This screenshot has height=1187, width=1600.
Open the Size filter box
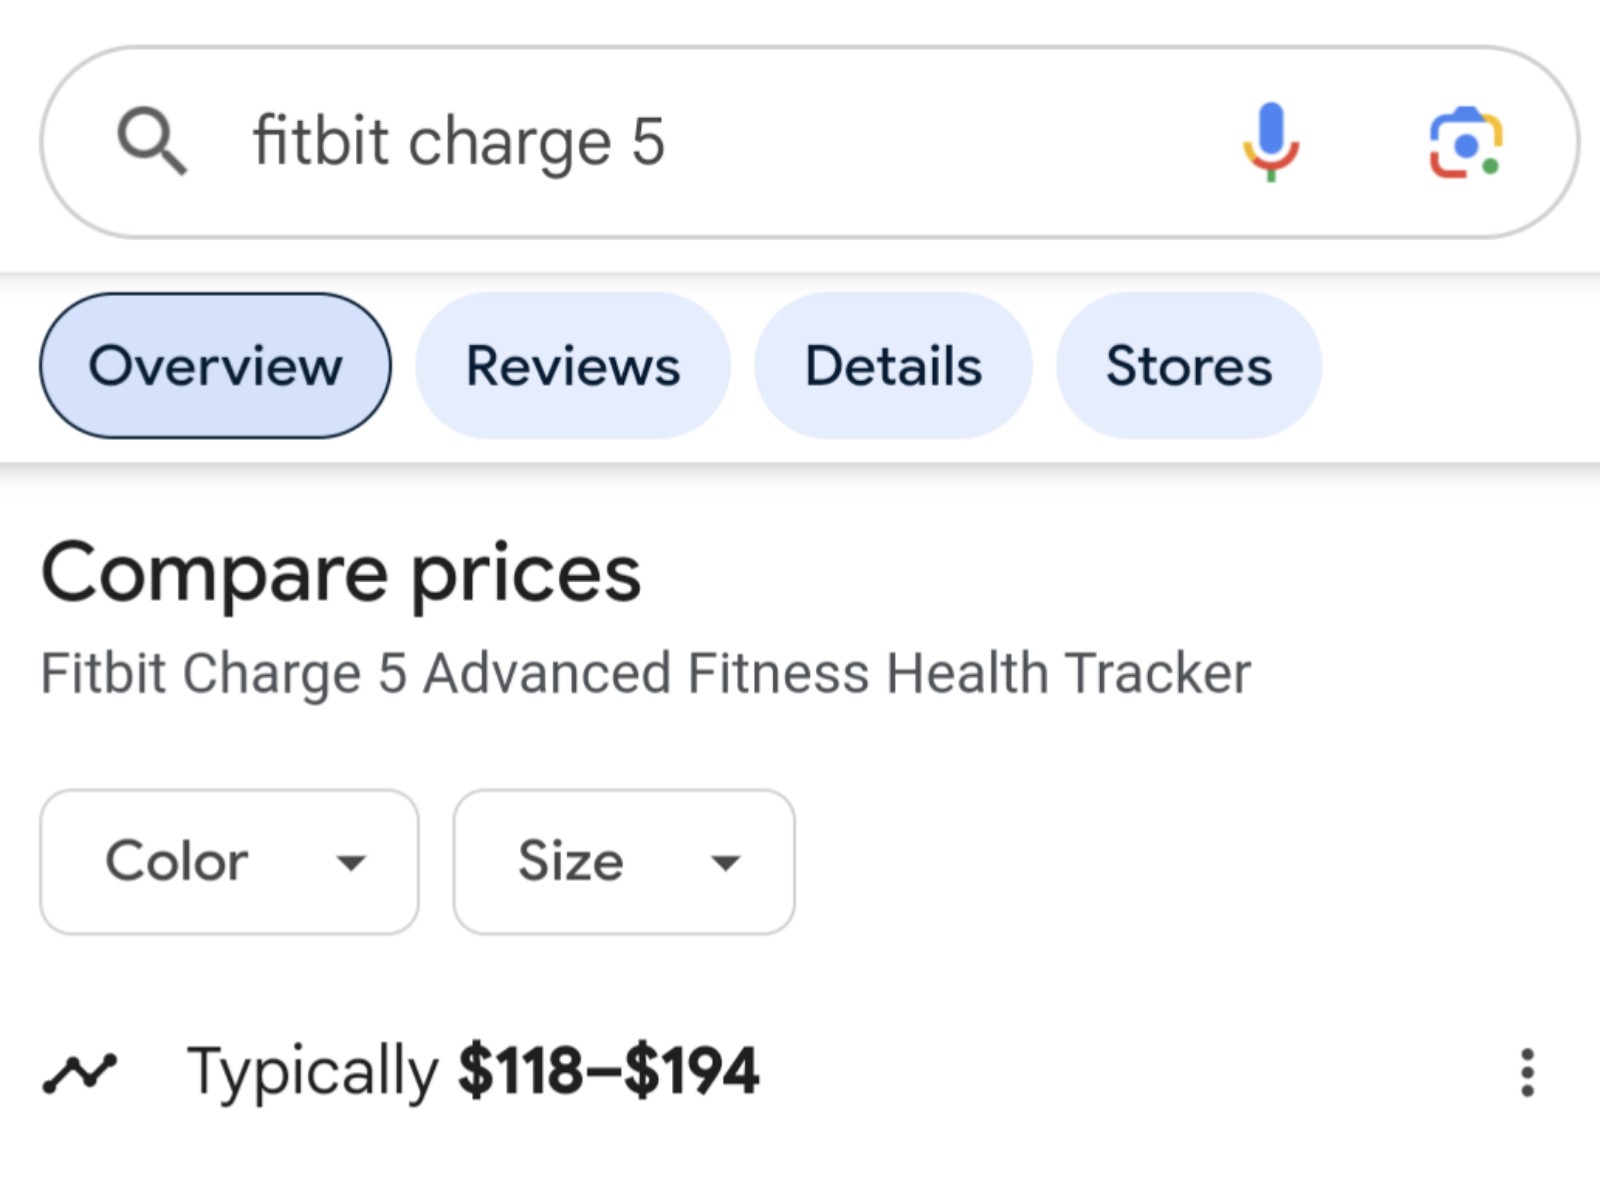coord(624,862)
